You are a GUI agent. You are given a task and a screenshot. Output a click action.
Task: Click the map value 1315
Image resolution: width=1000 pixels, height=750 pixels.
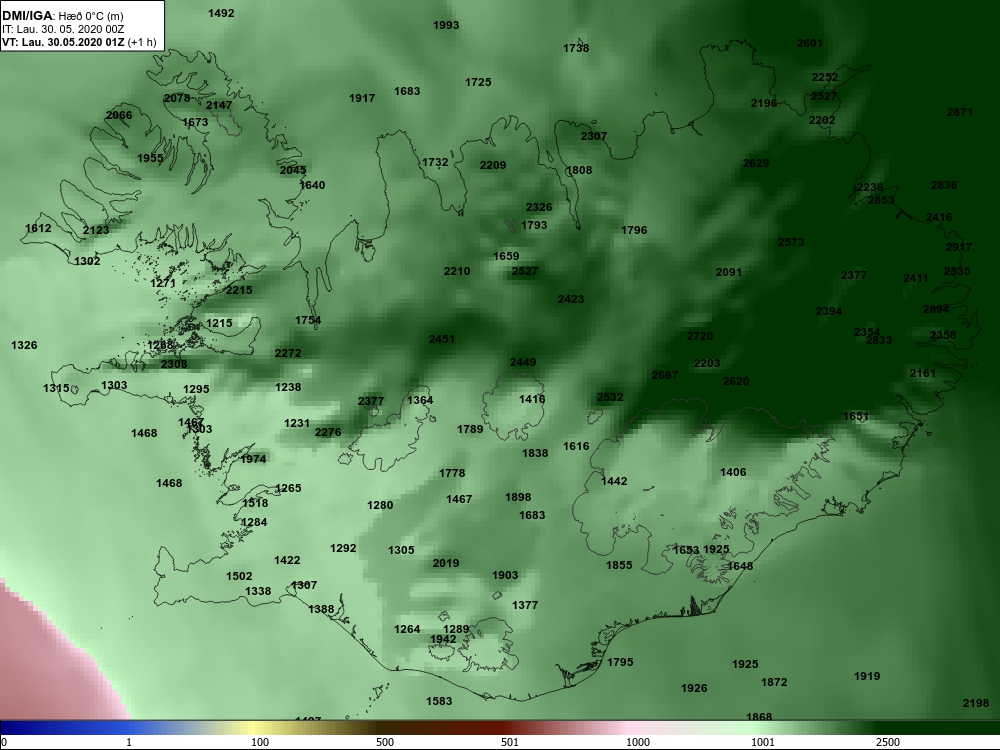pyautogui.click(x=56, y=388)
